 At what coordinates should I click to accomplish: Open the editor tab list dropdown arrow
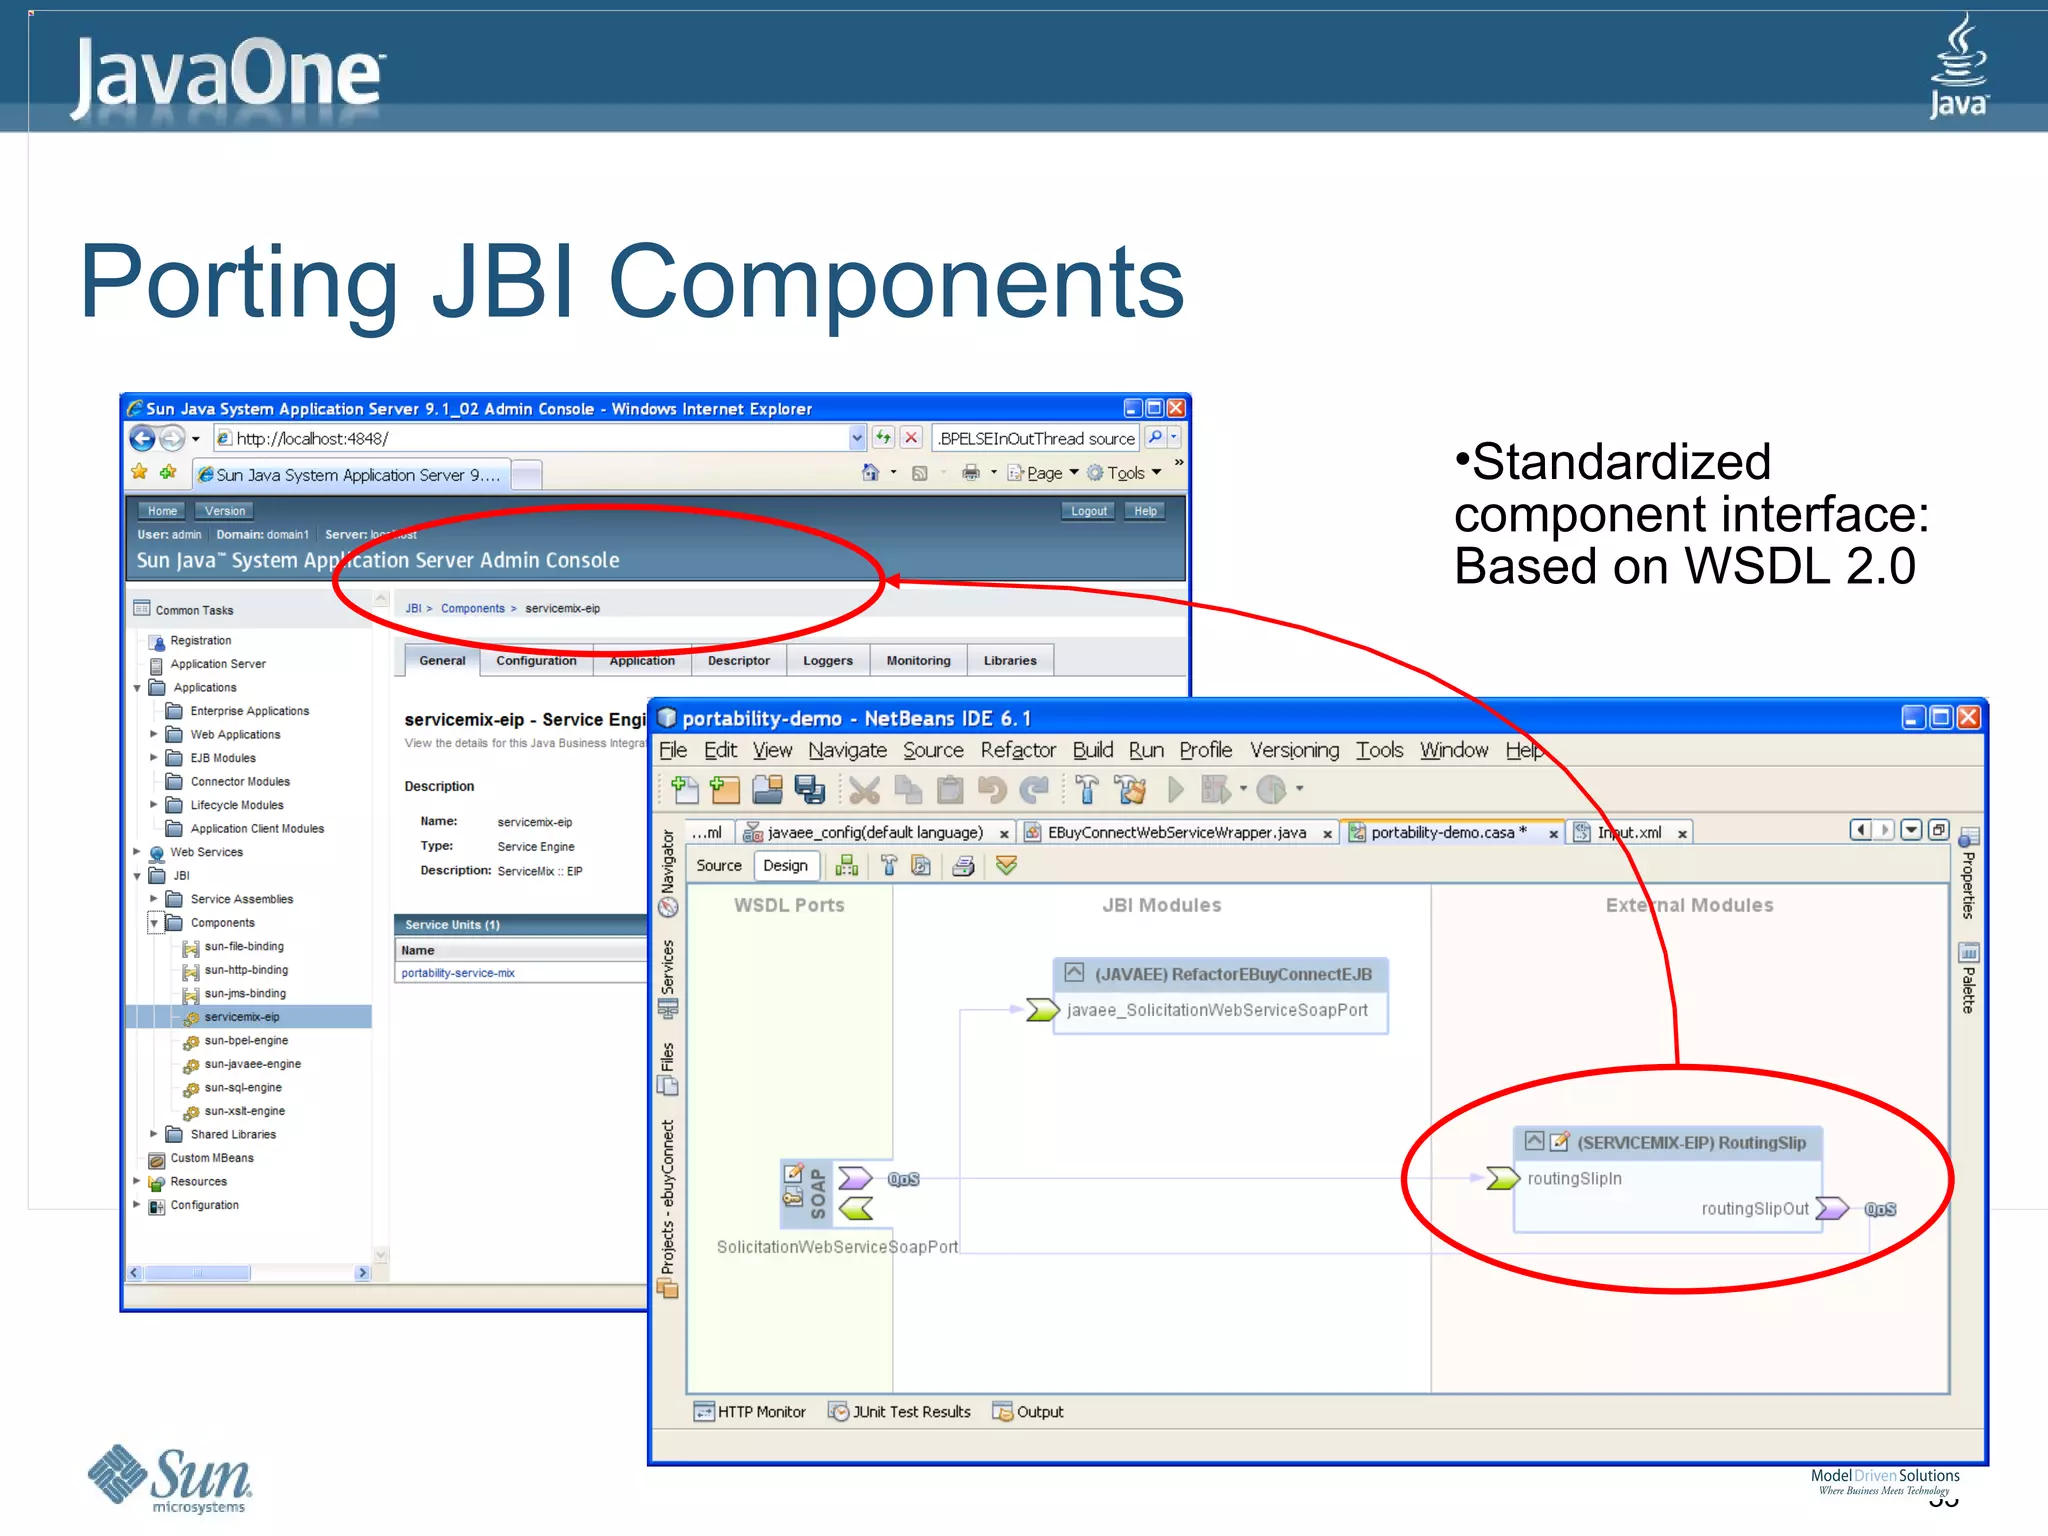1911,830
